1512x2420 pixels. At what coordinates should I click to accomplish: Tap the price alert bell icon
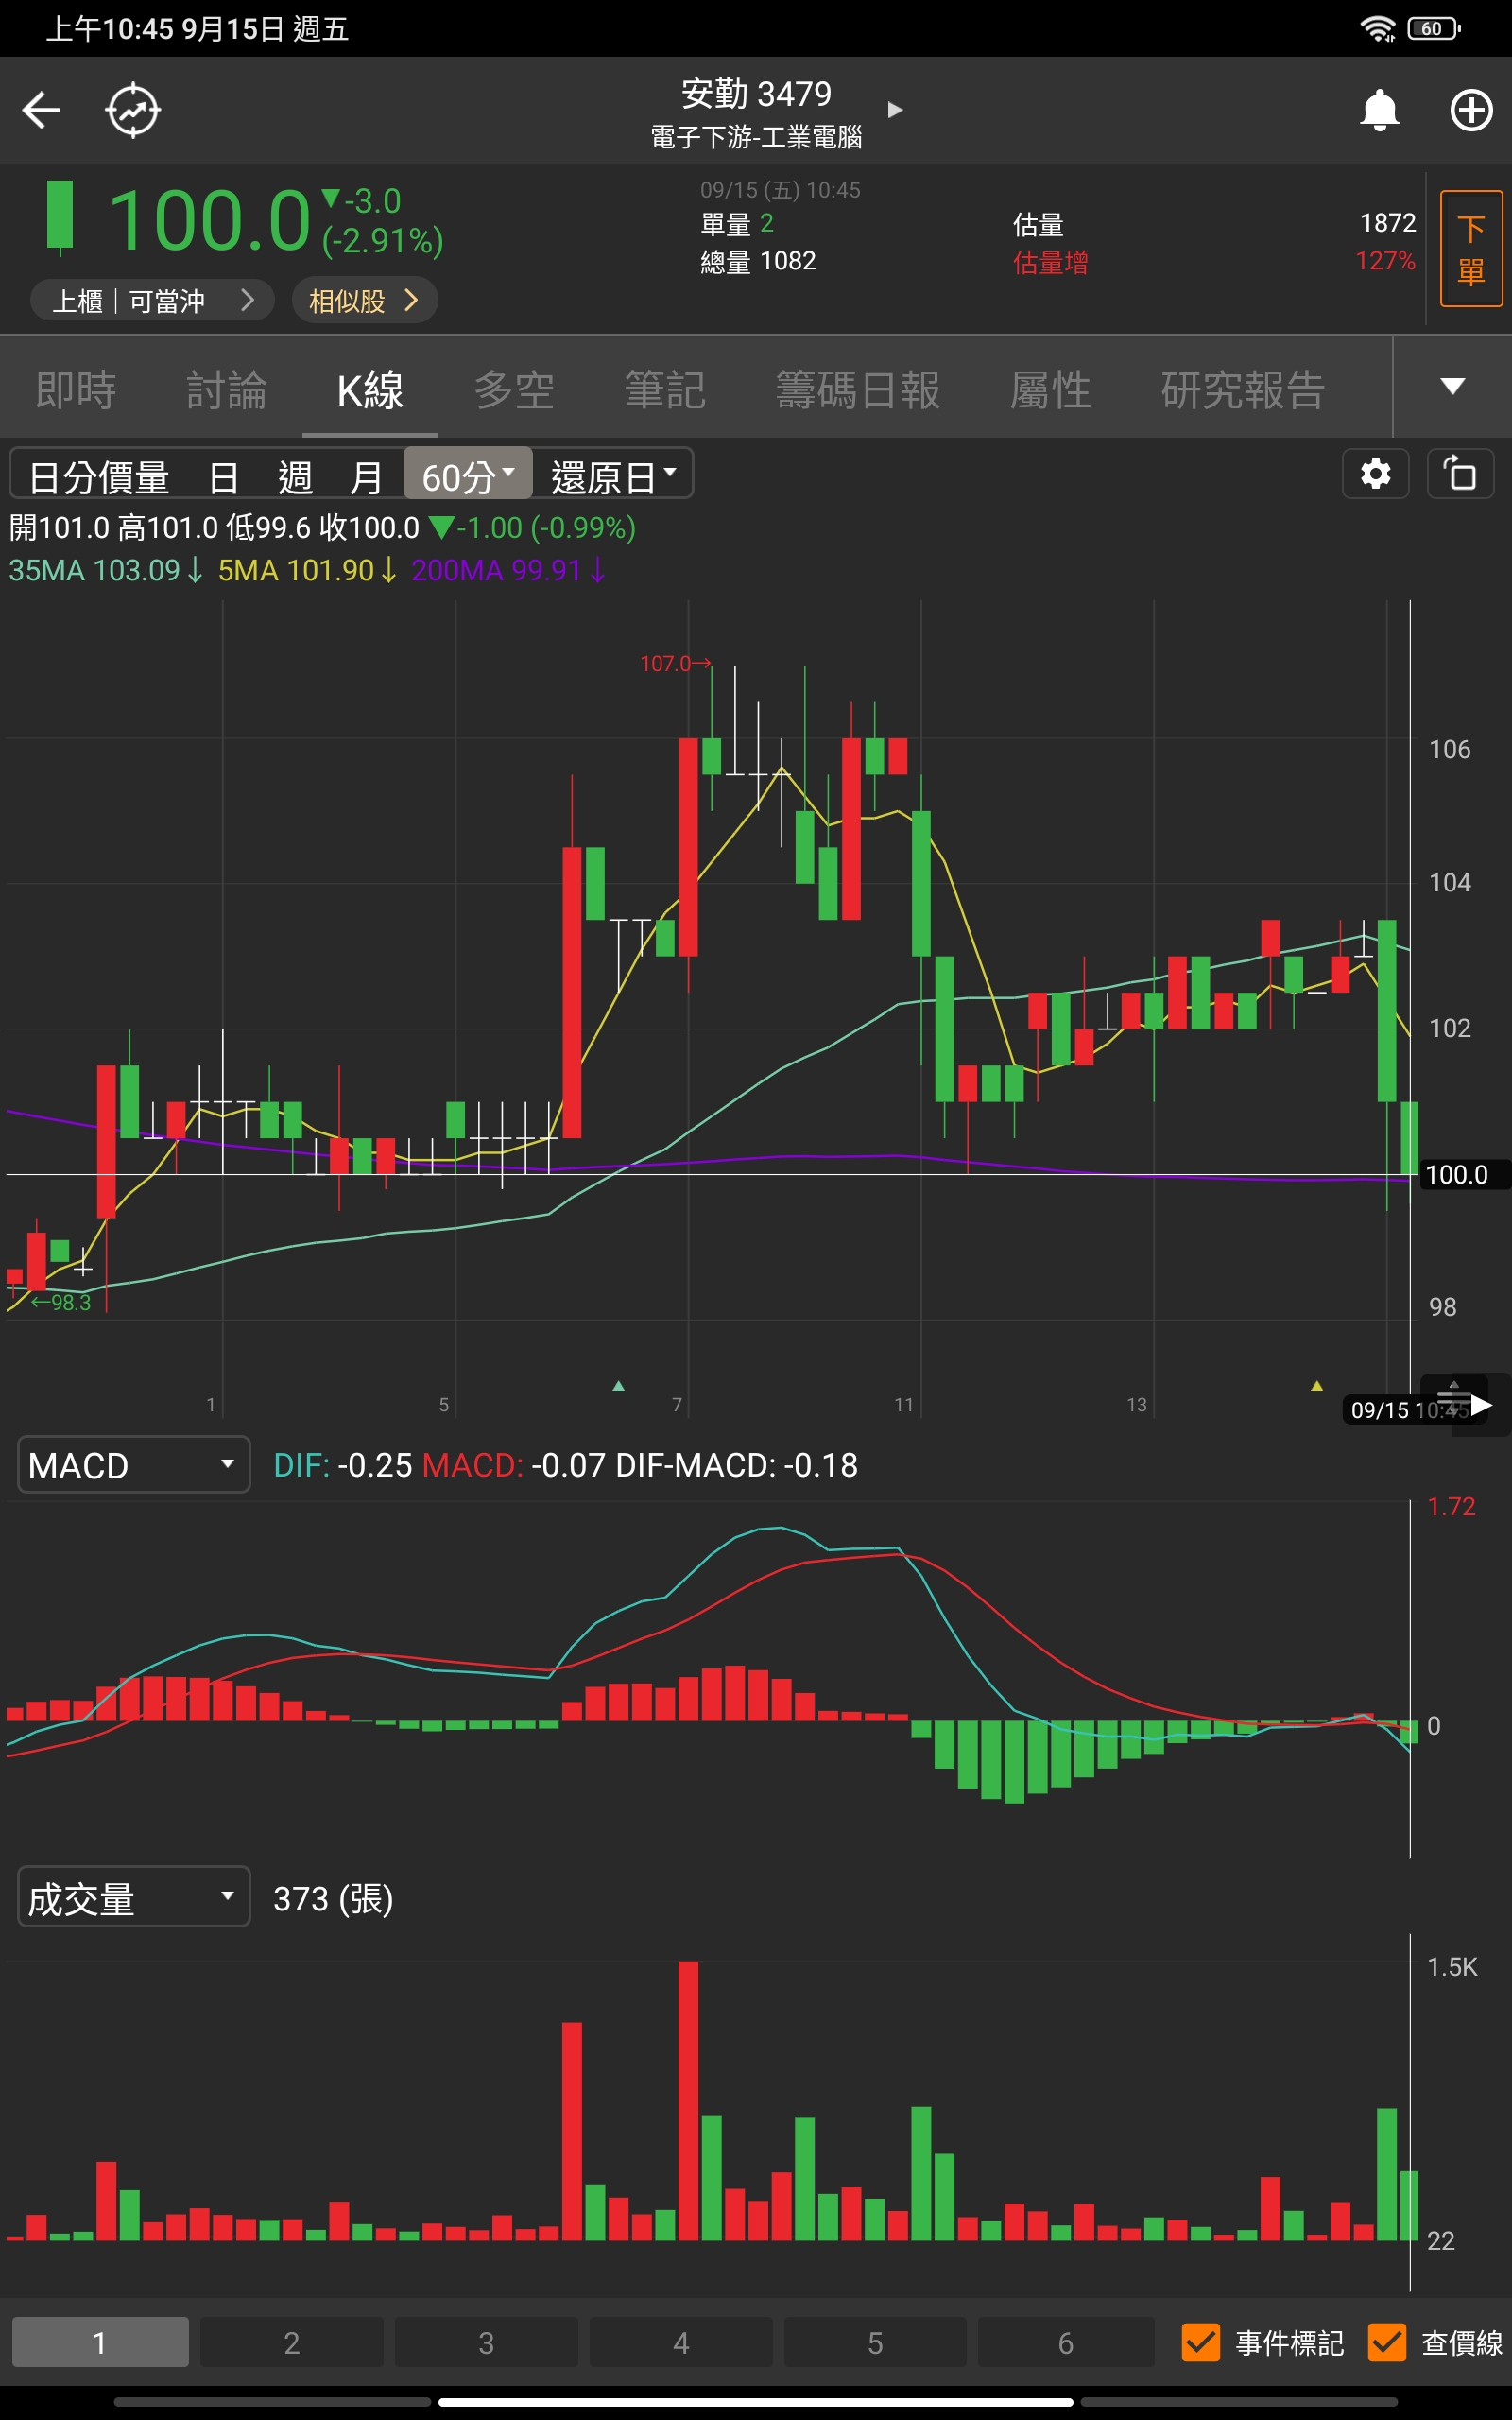[1379, 110]
